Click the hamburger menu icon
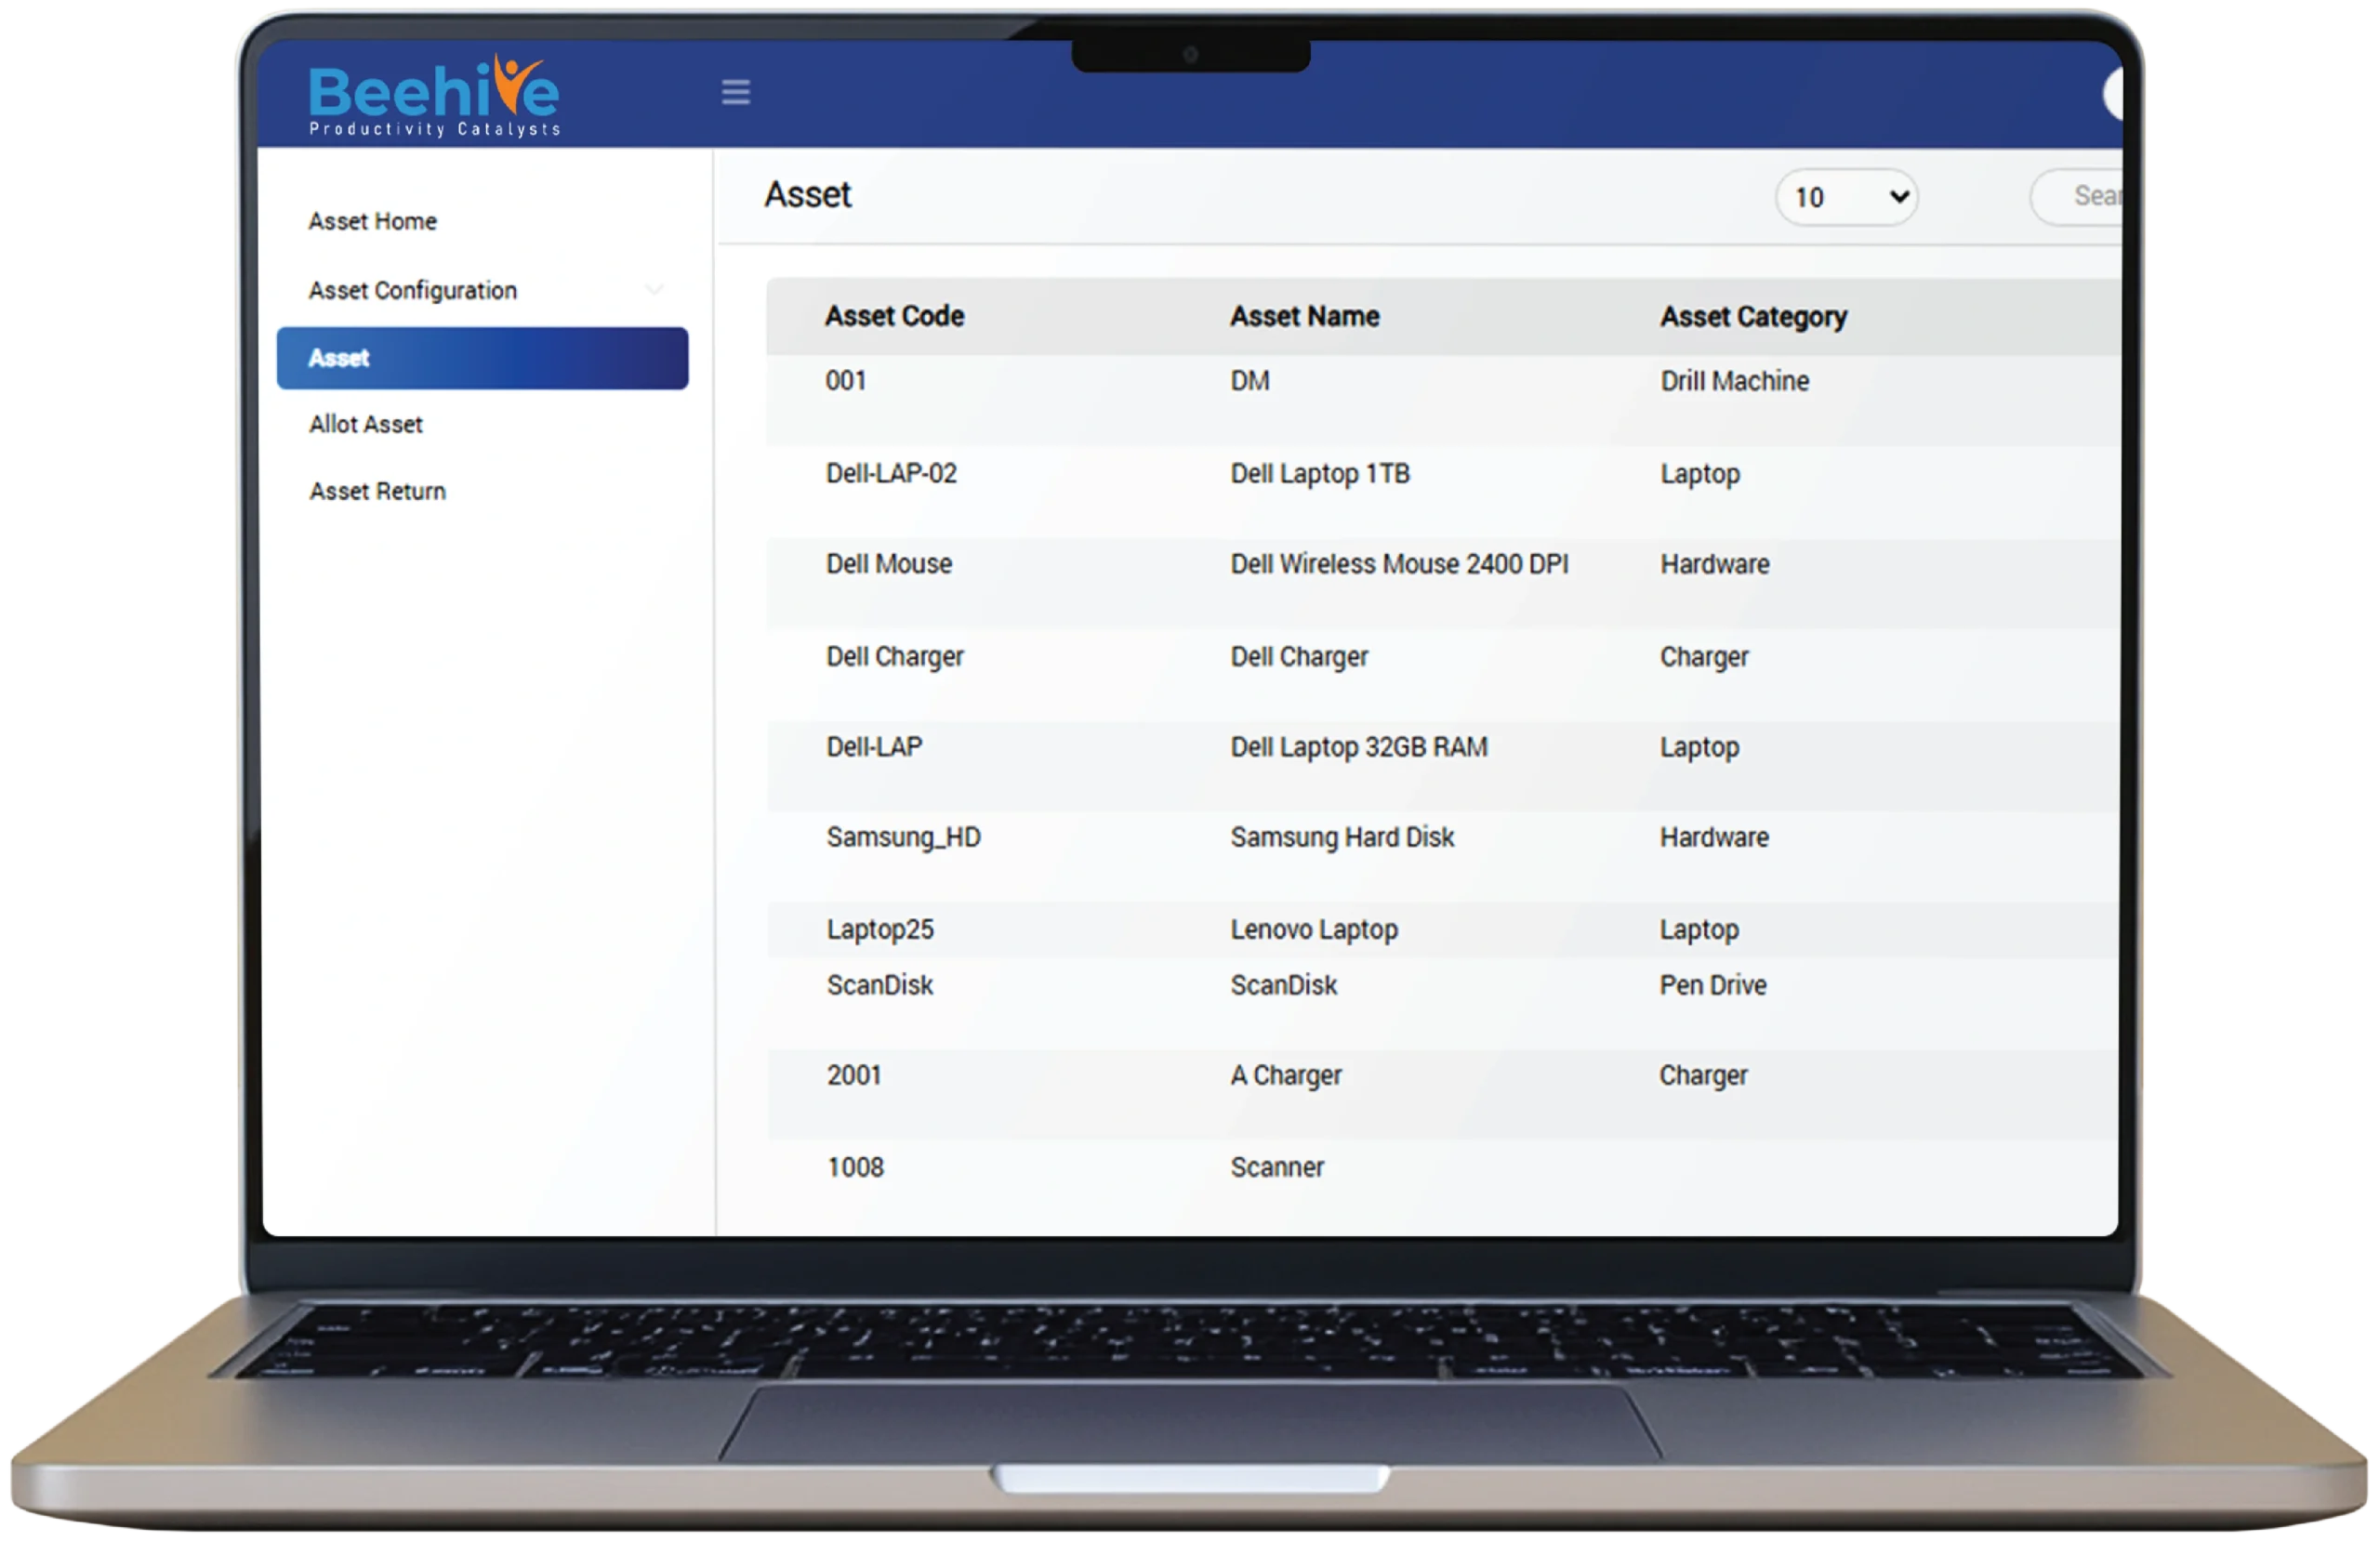Screen dimensions: 2380x1541 (x=736, y=92)
